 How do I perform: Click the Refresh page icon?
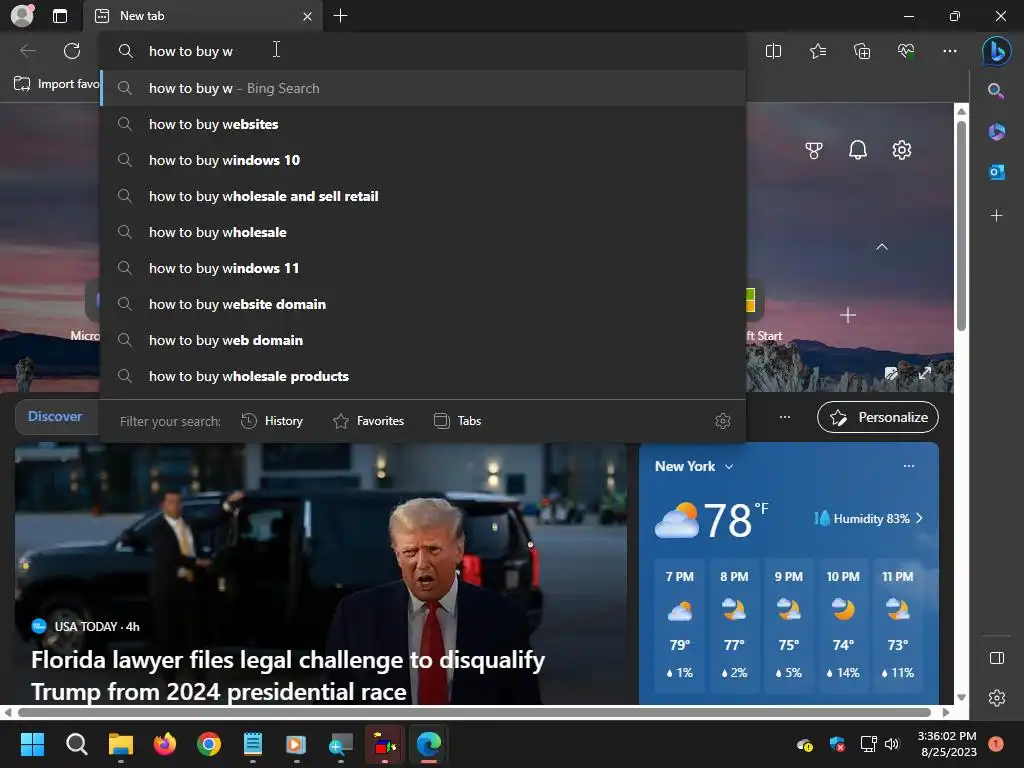click(x=72, y=51)
